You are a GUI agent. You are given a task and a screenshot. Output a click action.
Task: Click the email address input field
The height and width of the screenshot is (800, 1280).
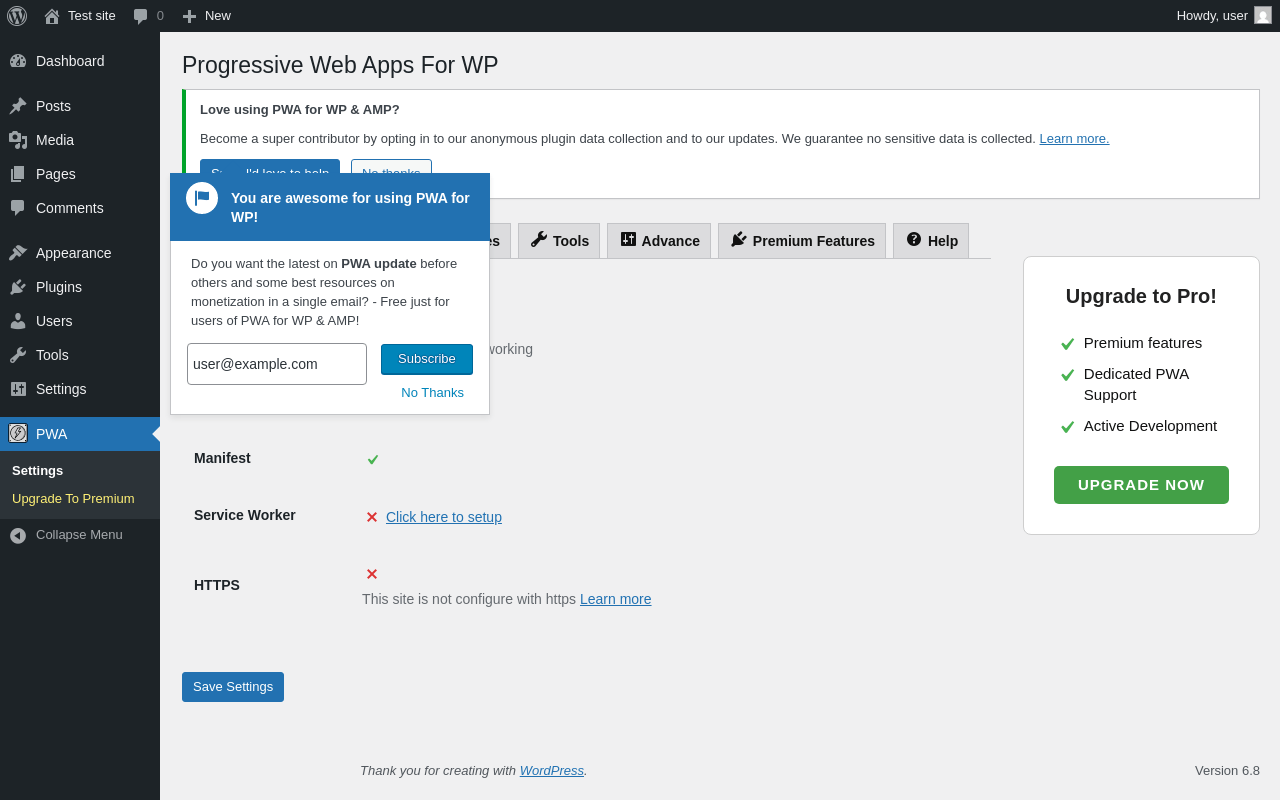(x=277, y=364)
